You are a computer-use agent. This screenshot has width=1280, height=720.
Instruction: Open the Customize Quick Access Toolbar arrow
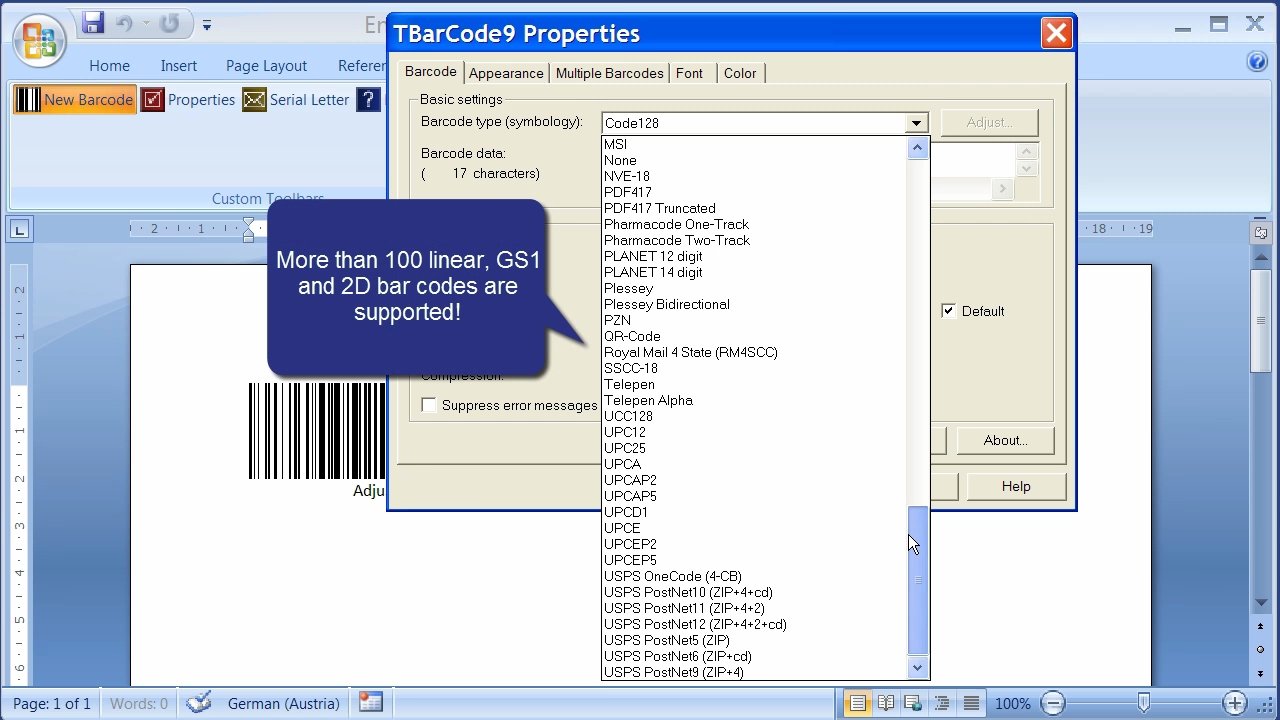(x=207, y=25)
